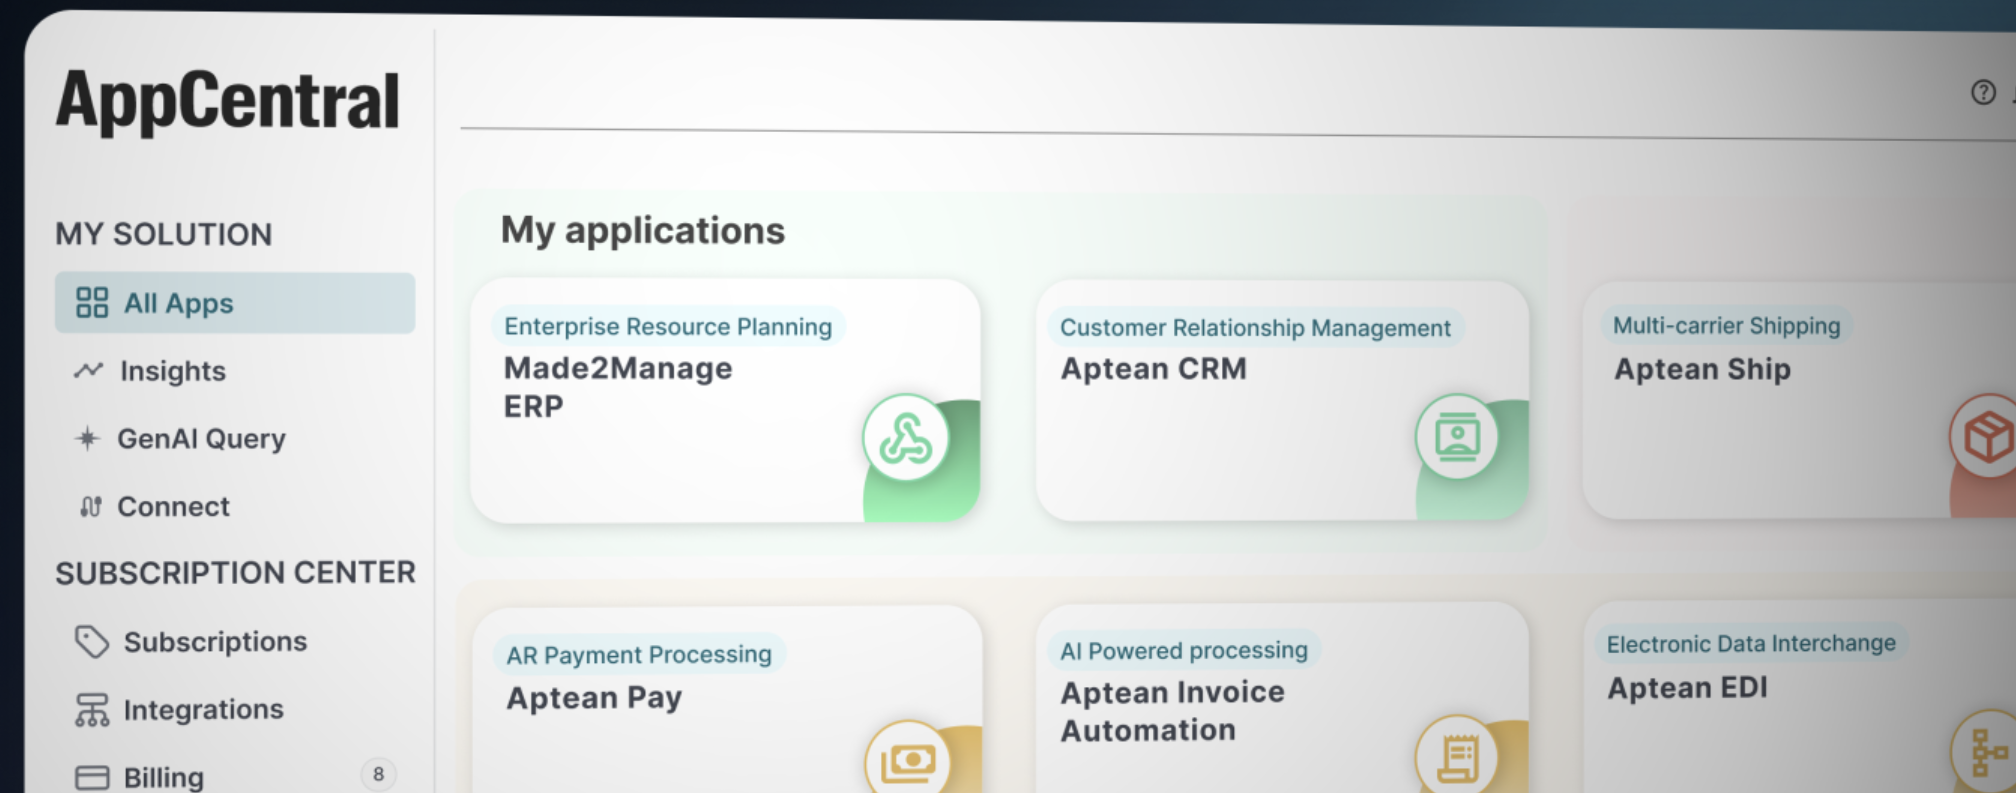2016x793 pixels.
Task: Open the Aptean EDI card
Action: [1799, 697]
